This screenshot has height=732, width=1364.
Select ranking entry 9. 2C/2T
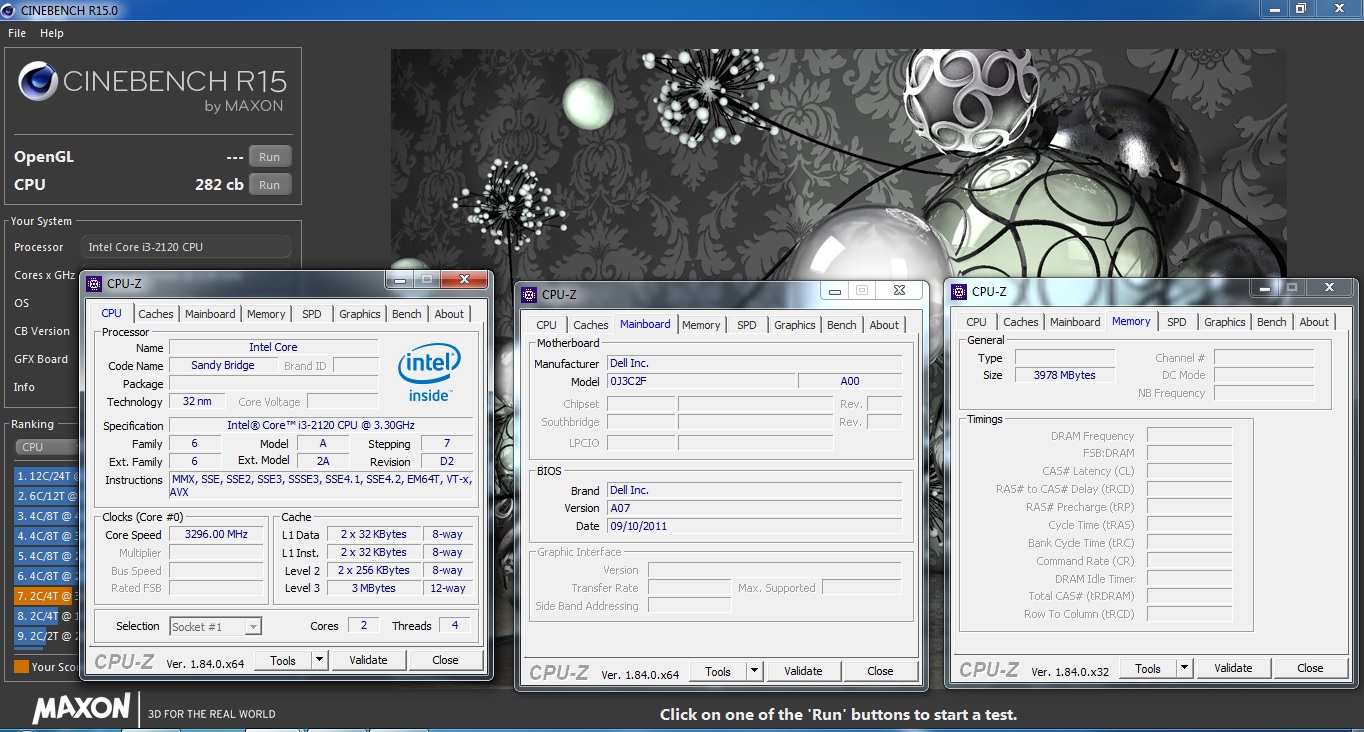[x=46, y=636]
